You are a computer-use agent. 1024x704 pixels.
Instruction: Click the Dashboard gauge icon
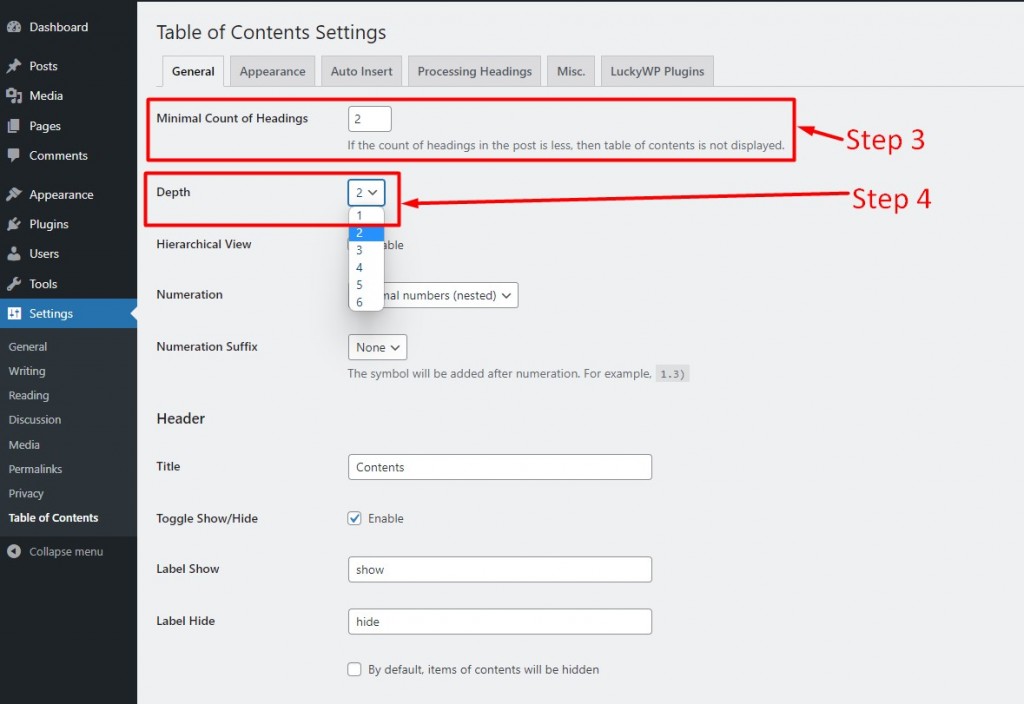(14, 27)
